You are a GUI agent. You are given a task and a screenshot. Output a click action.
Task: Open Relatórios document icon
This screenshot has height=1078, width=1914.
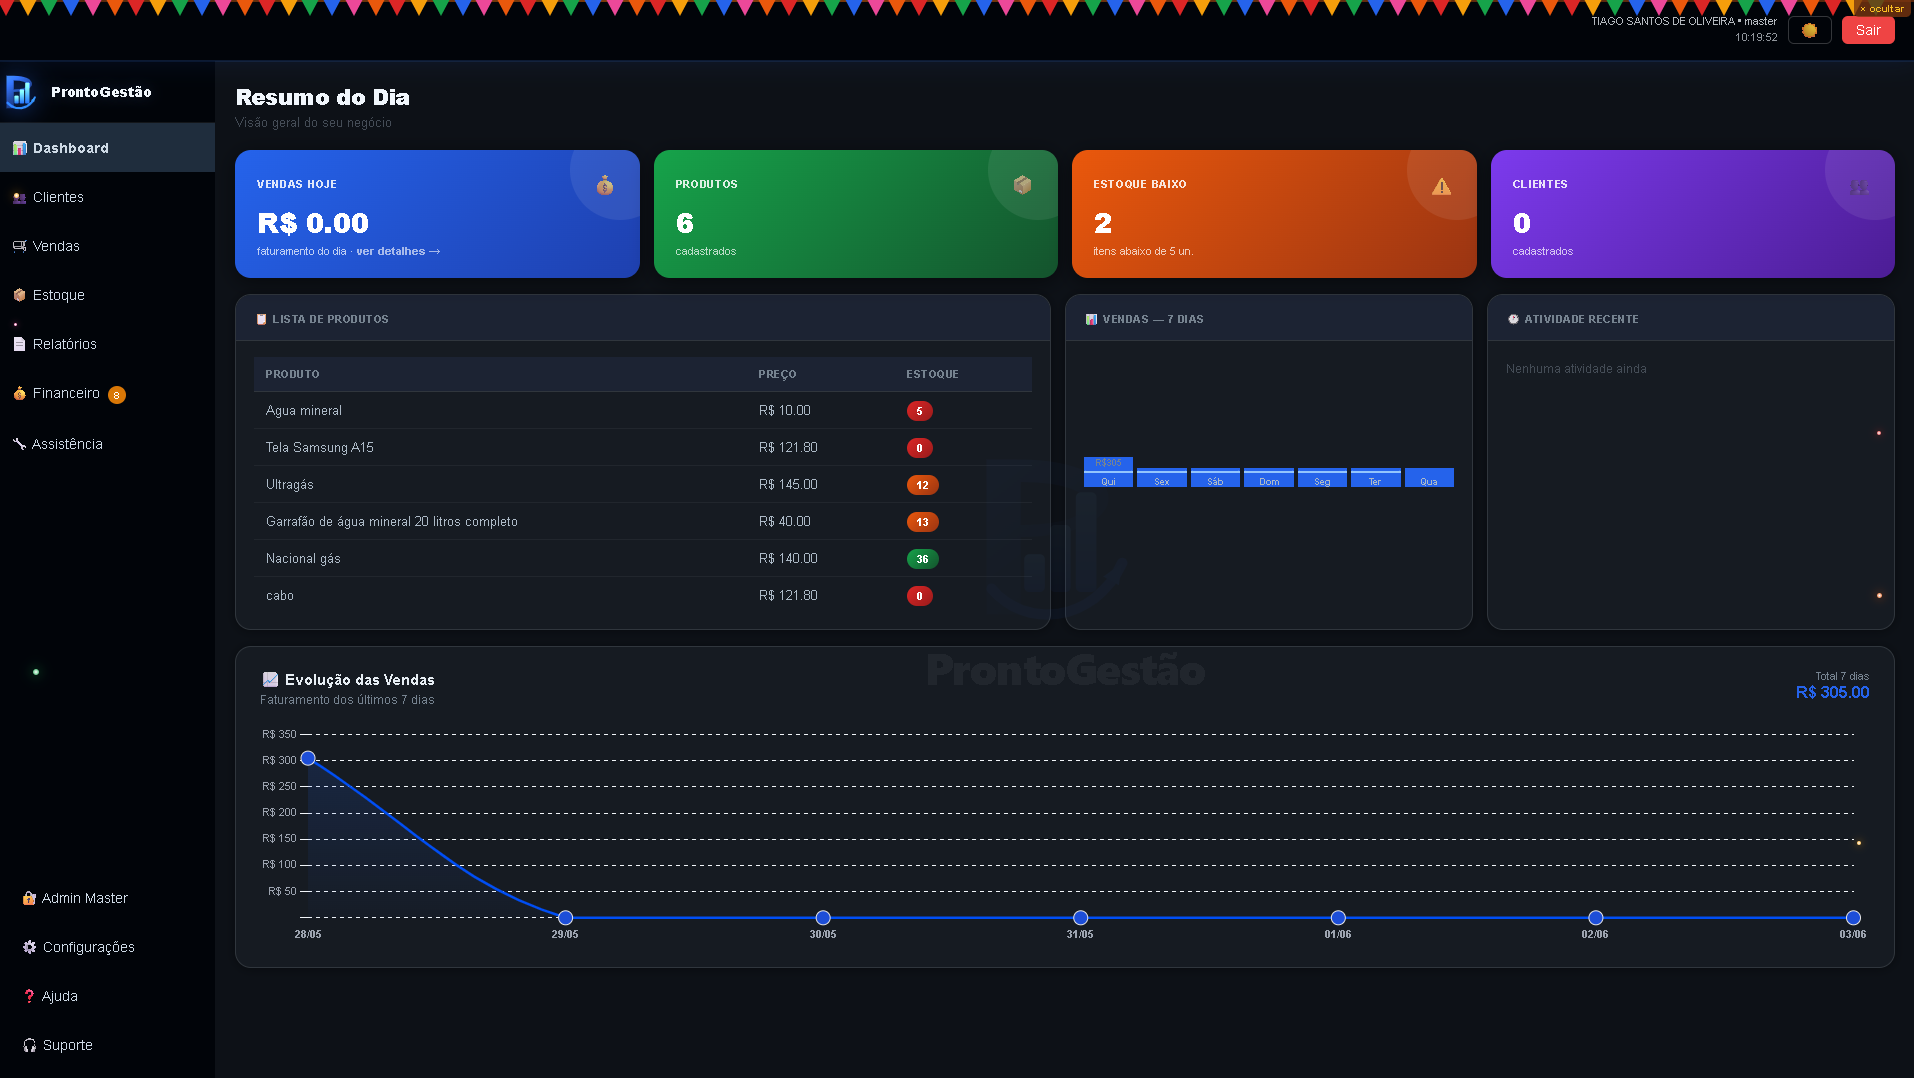(19, 344)
